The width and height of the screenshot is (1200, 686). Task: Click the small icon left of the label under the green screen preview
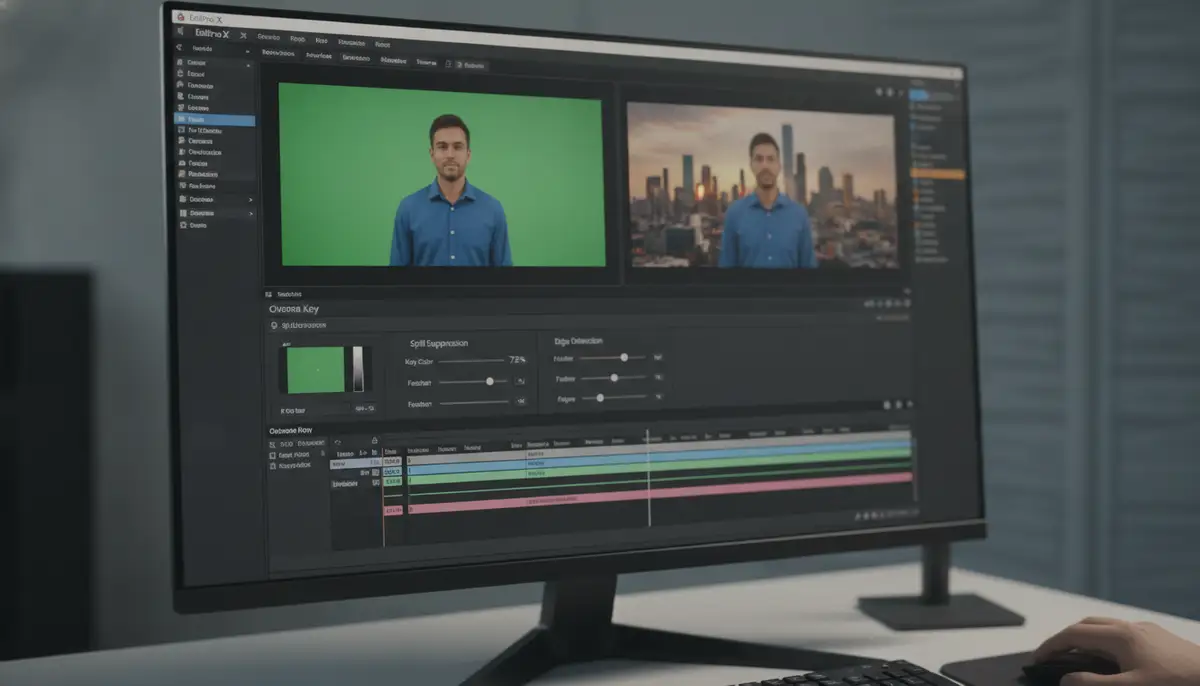point(268,294)
